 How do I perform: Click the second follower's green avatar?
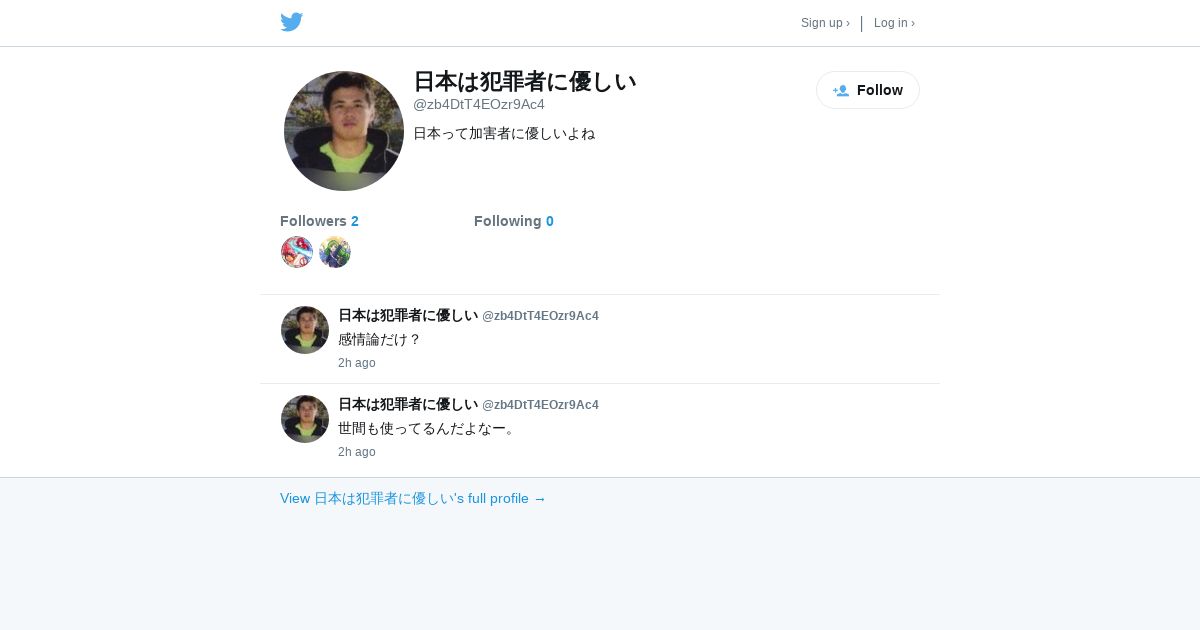coord(335,252)
